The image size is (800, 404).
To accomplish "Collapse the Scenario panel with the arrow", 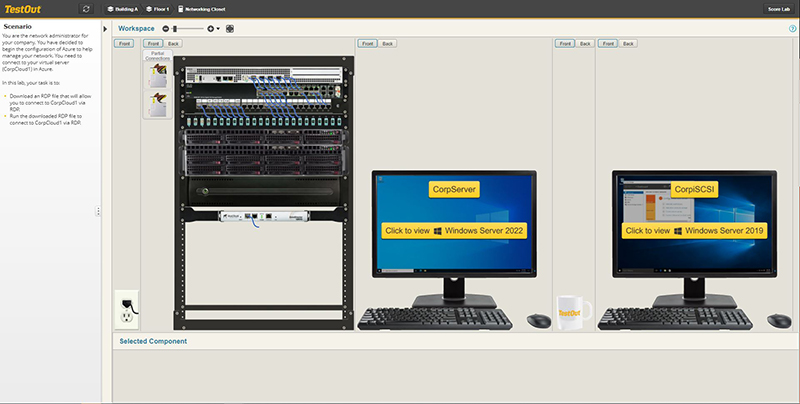I will click(106, 29).
